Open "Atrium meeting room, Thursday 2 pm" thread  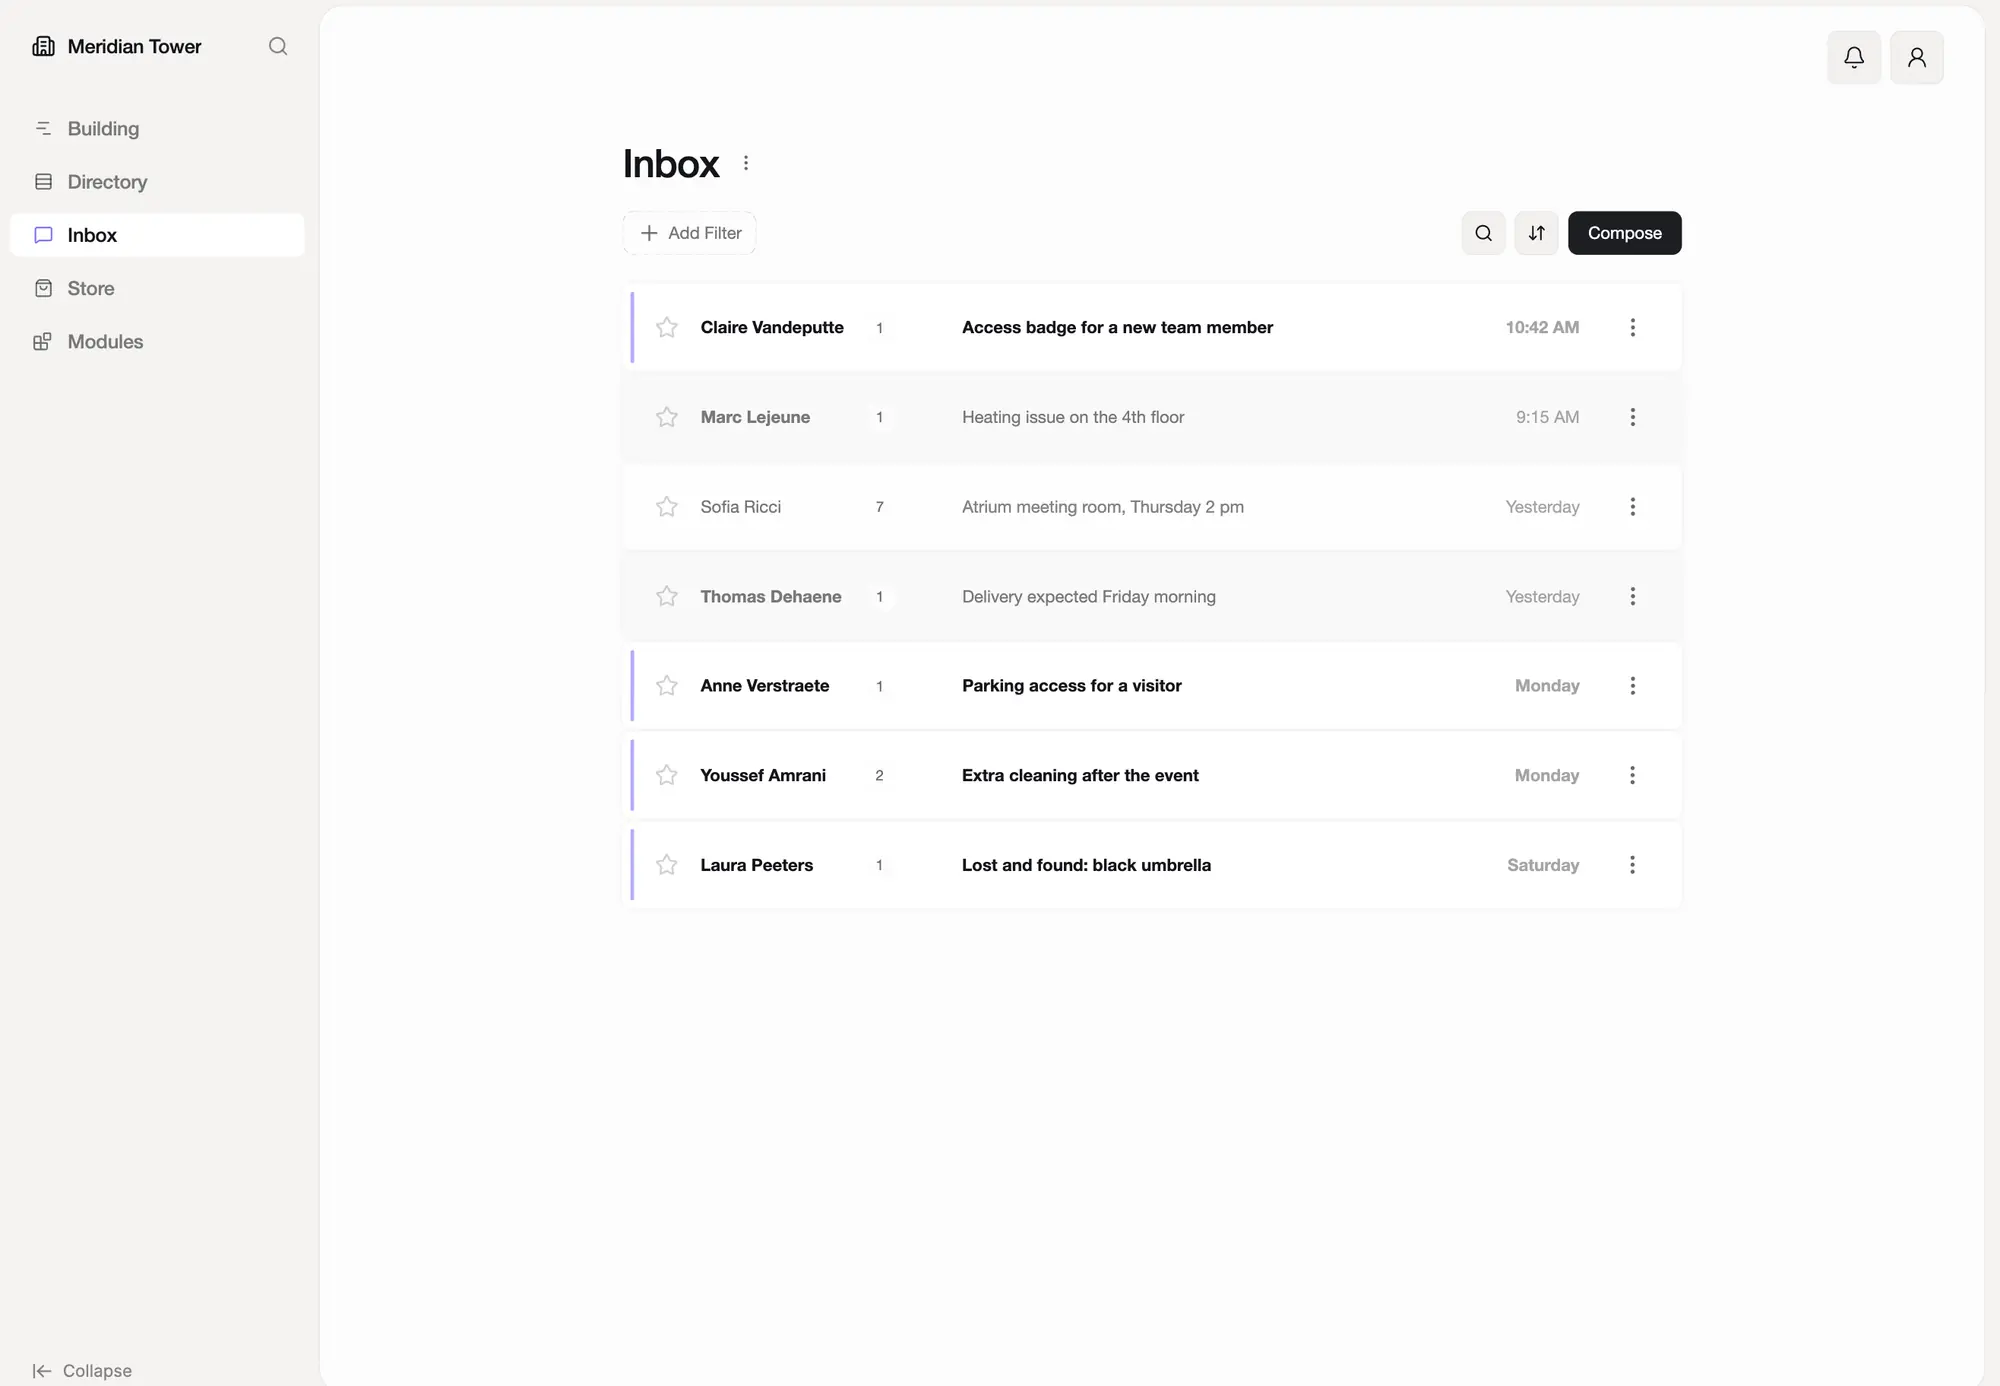click(1103, 507)
